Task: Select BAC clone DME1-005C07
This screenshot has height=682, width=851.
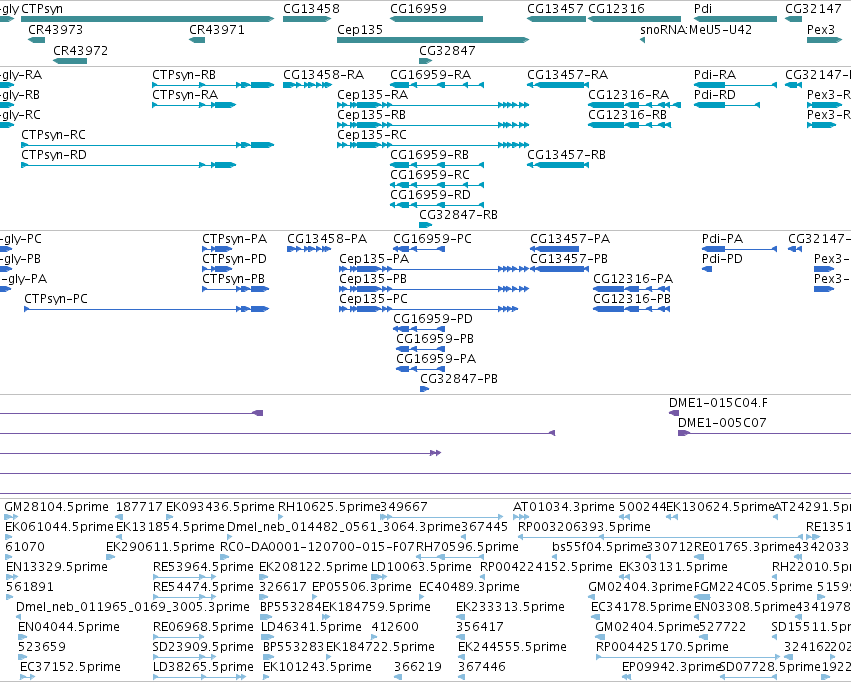Action: tap(722, 423)
